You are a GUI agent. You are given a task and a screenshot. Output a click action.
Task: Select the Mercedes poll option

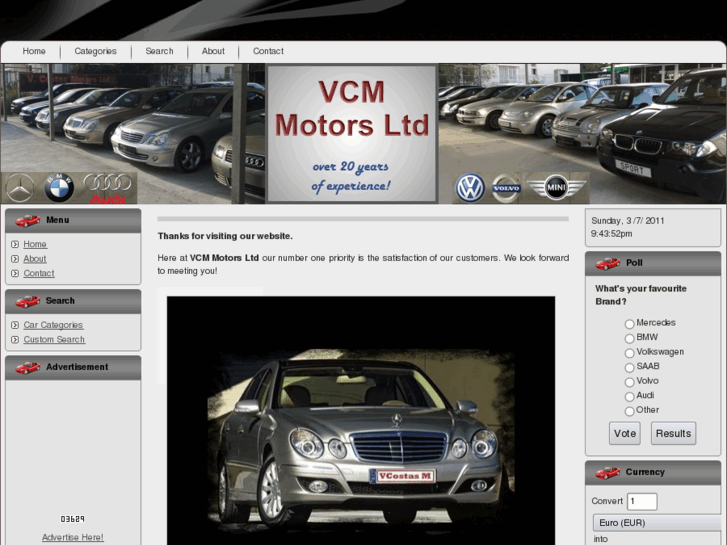629,324
